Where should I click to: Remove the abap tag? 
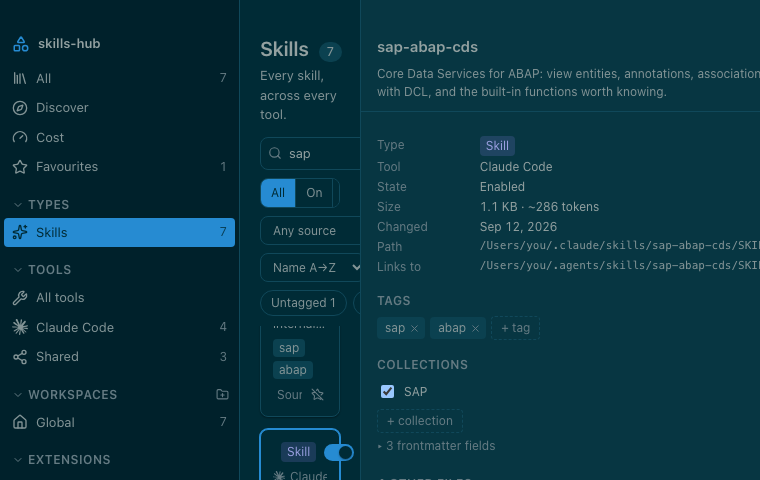click(x=475, y=328)
